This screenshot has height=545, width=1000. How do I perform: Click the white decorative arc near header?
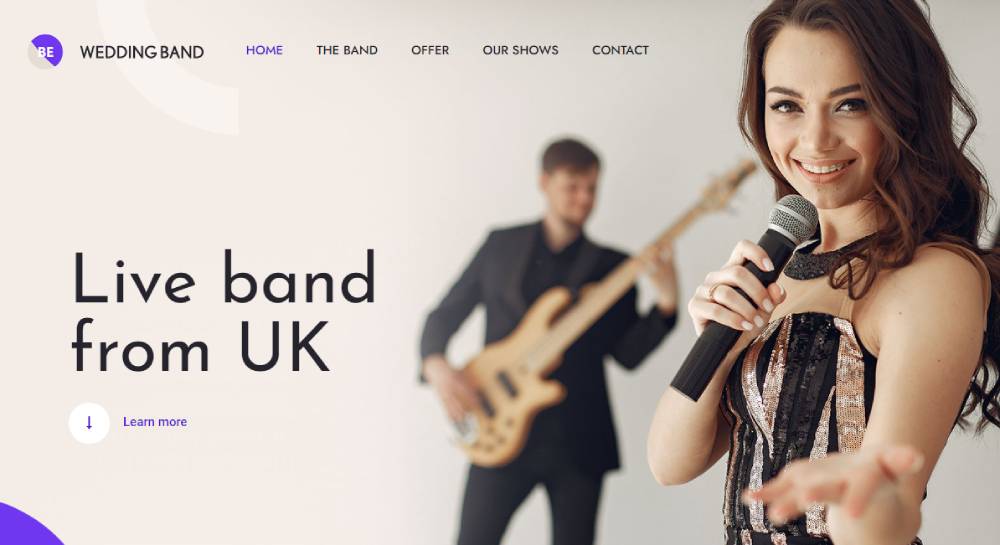pos(172,70)
